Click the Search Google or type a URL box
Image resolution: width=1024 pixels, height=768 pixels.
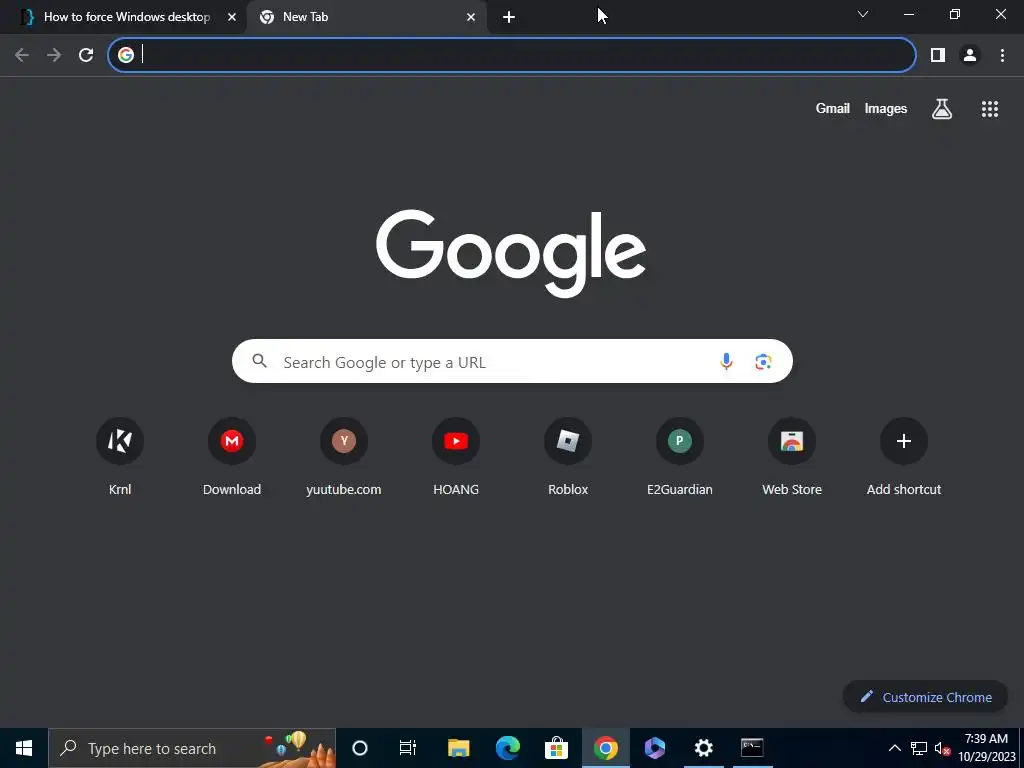coord(512,361)
